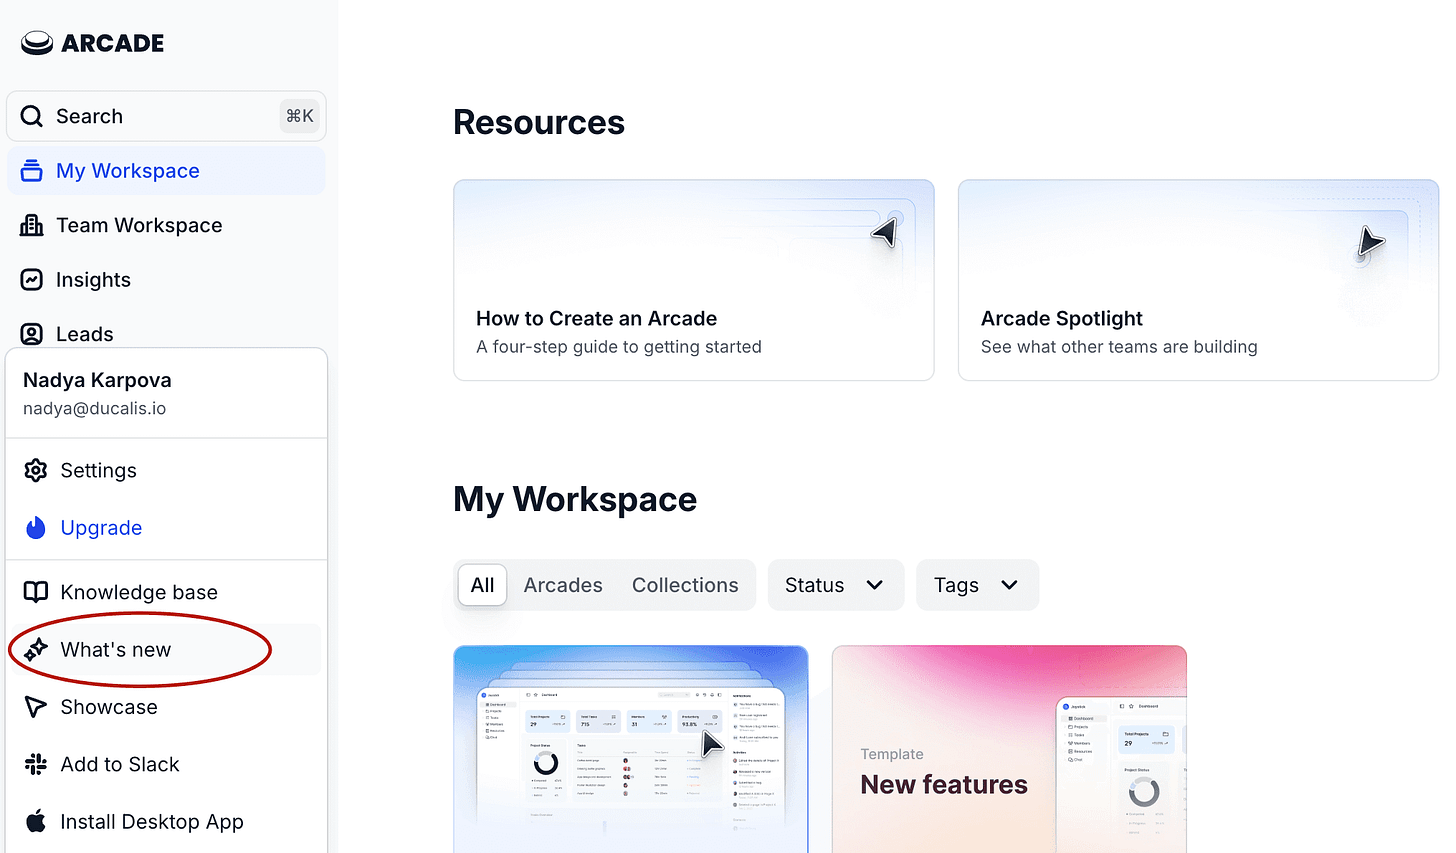Click the Tags dropdown chevron

1009,585
